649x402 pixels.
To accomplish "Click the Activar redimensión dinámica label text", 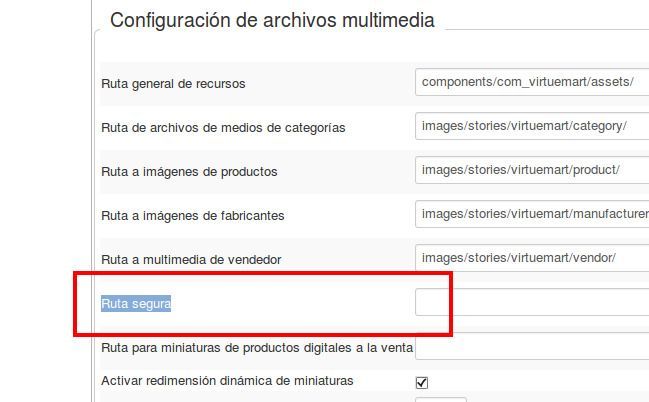I will pos(227,380).
